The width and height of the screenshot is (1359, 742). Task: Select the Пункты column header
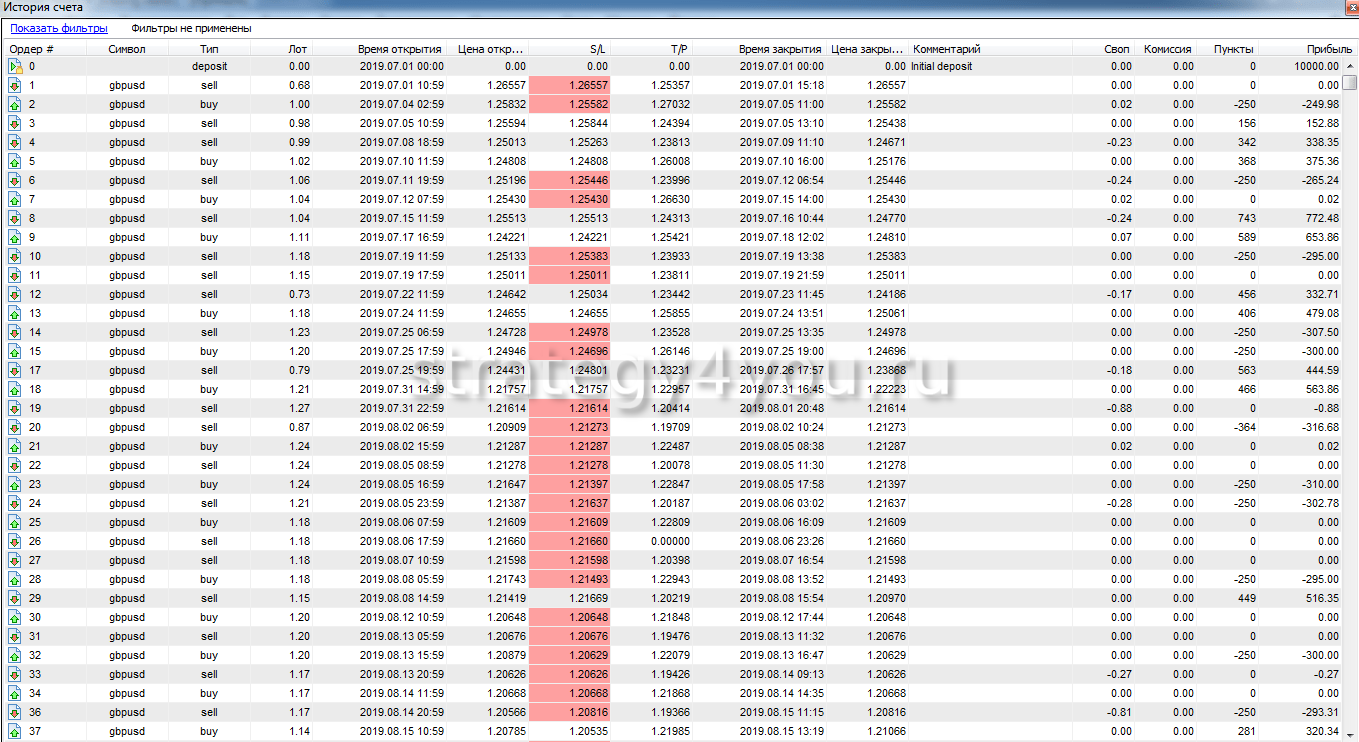1233,49
